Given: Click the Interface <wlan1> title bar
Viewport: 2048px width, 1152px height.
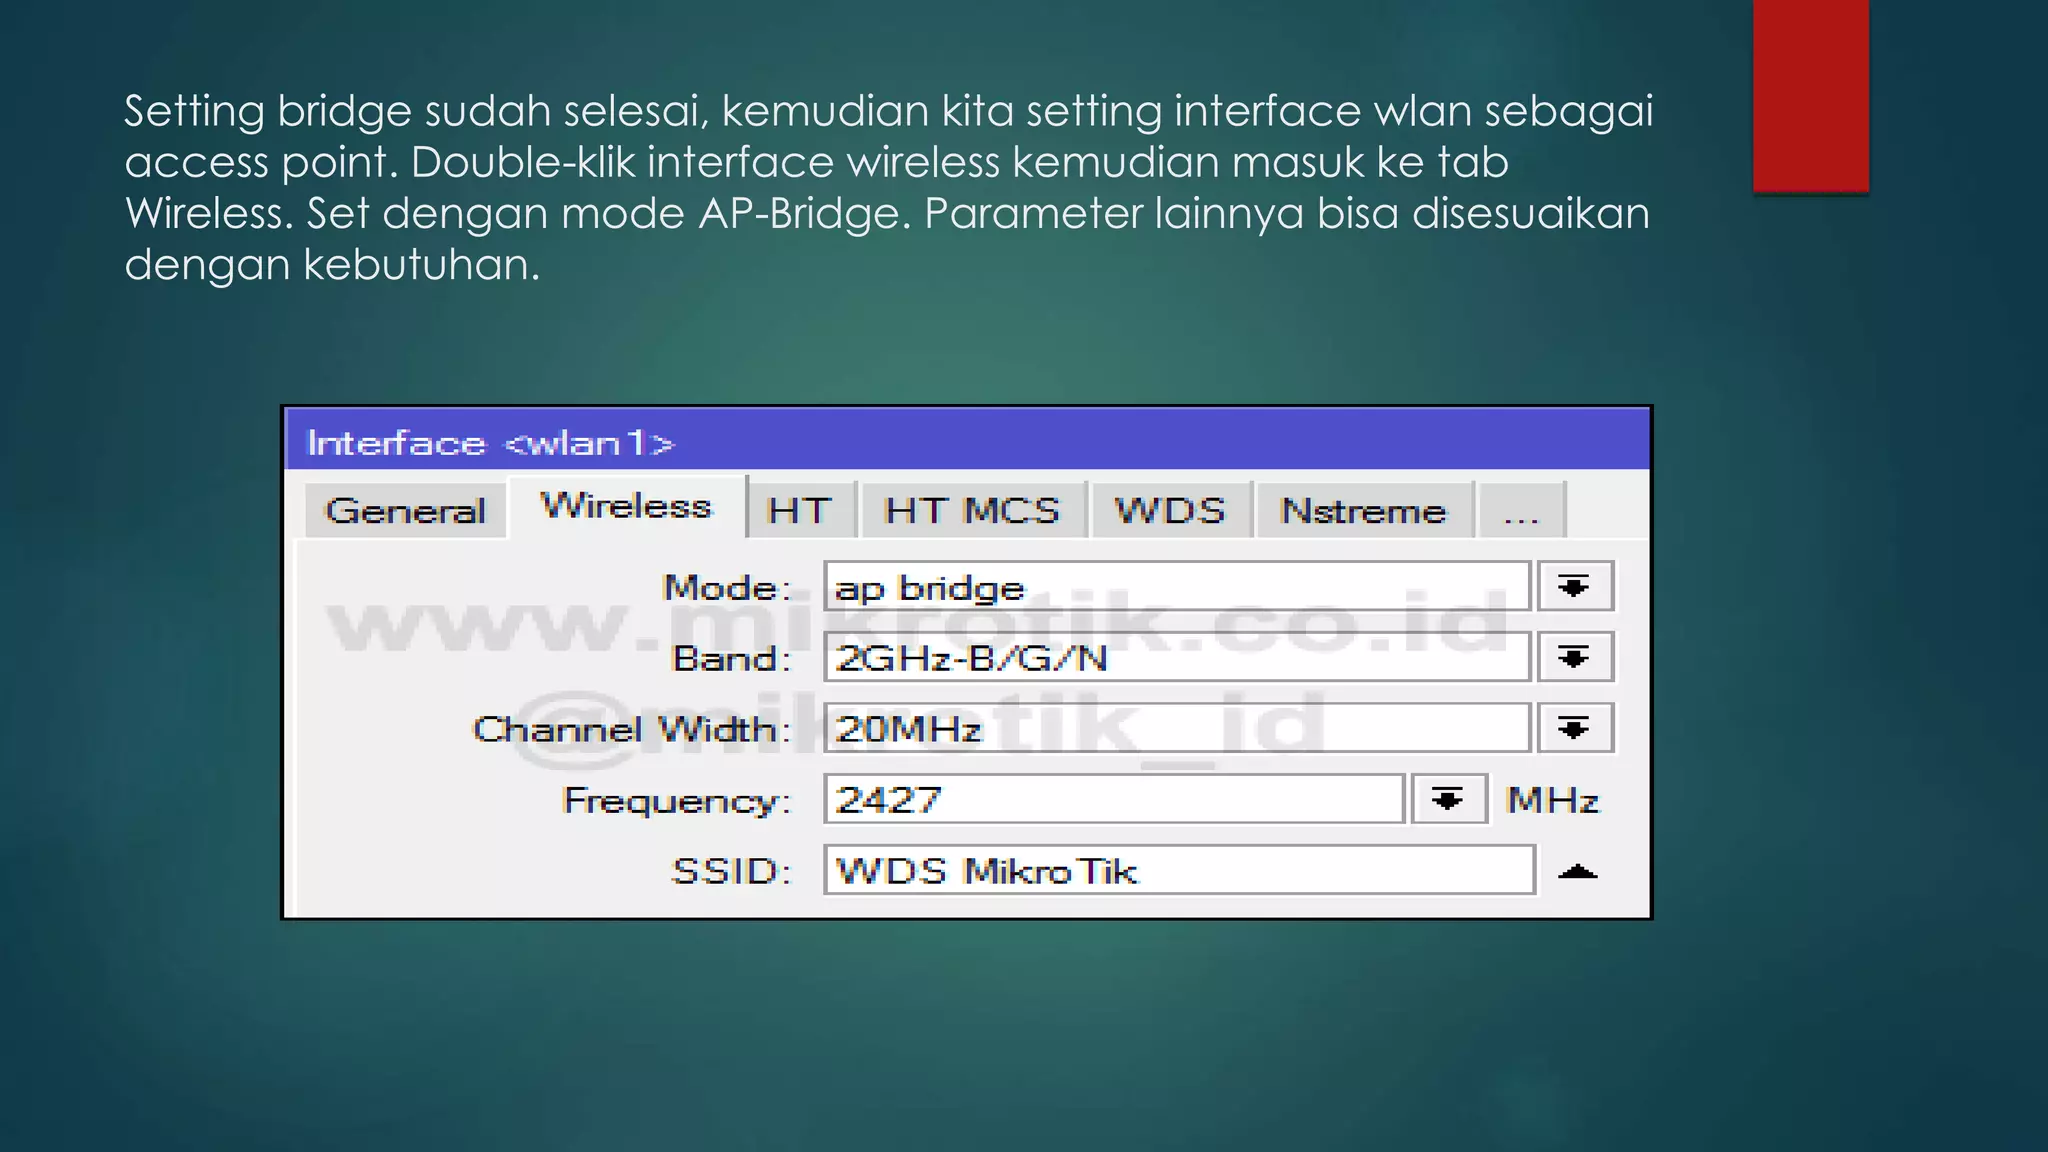Looking at the screenshot, I should (967, 441).
